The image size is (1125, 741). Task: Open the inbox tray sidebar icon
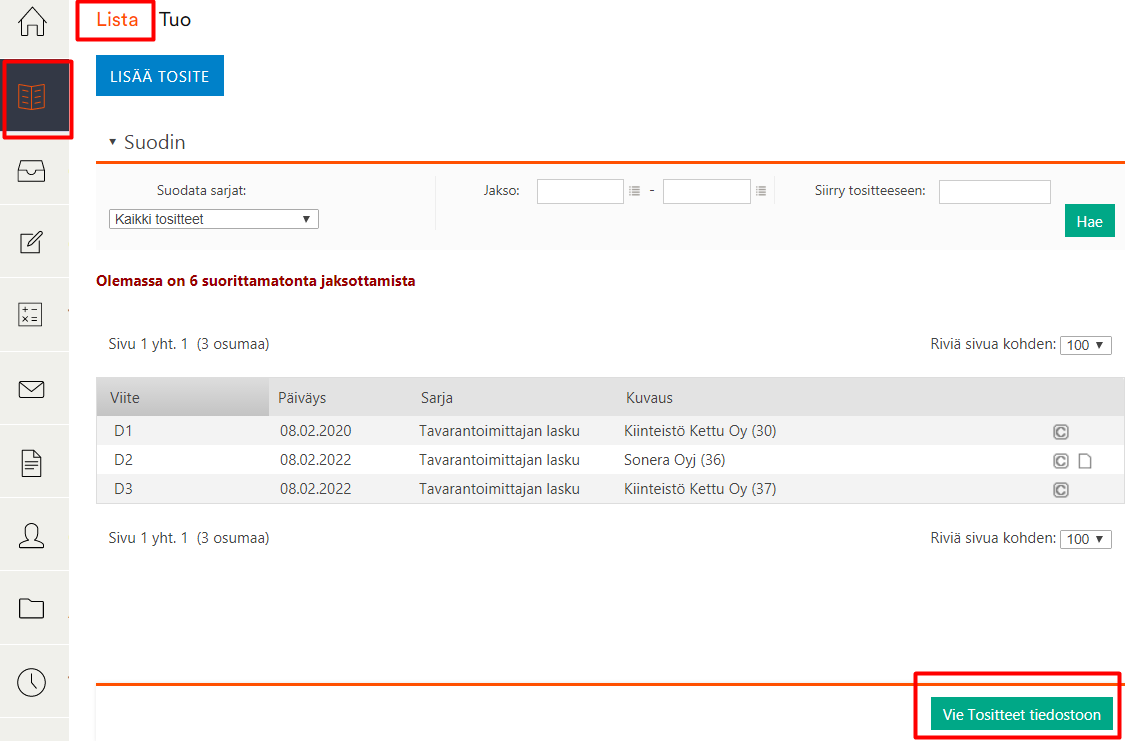pyautogui.click(x=32, y=170)
